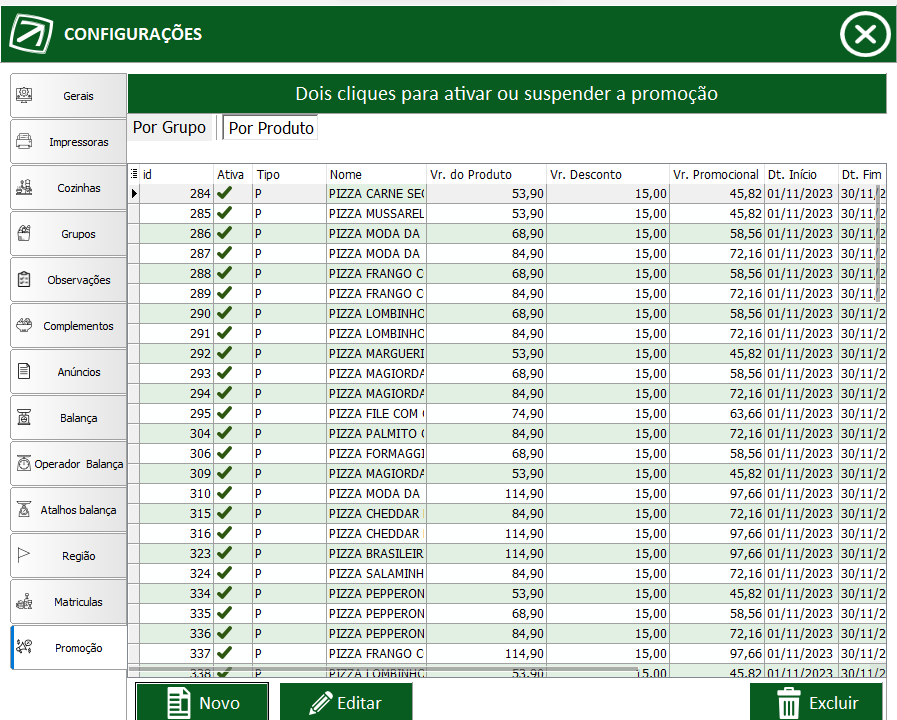The height and width of the screenshot is (720, 897).
Task: Toggle Ativa checkmark for promotion id 290
Action: click(224, 313)
